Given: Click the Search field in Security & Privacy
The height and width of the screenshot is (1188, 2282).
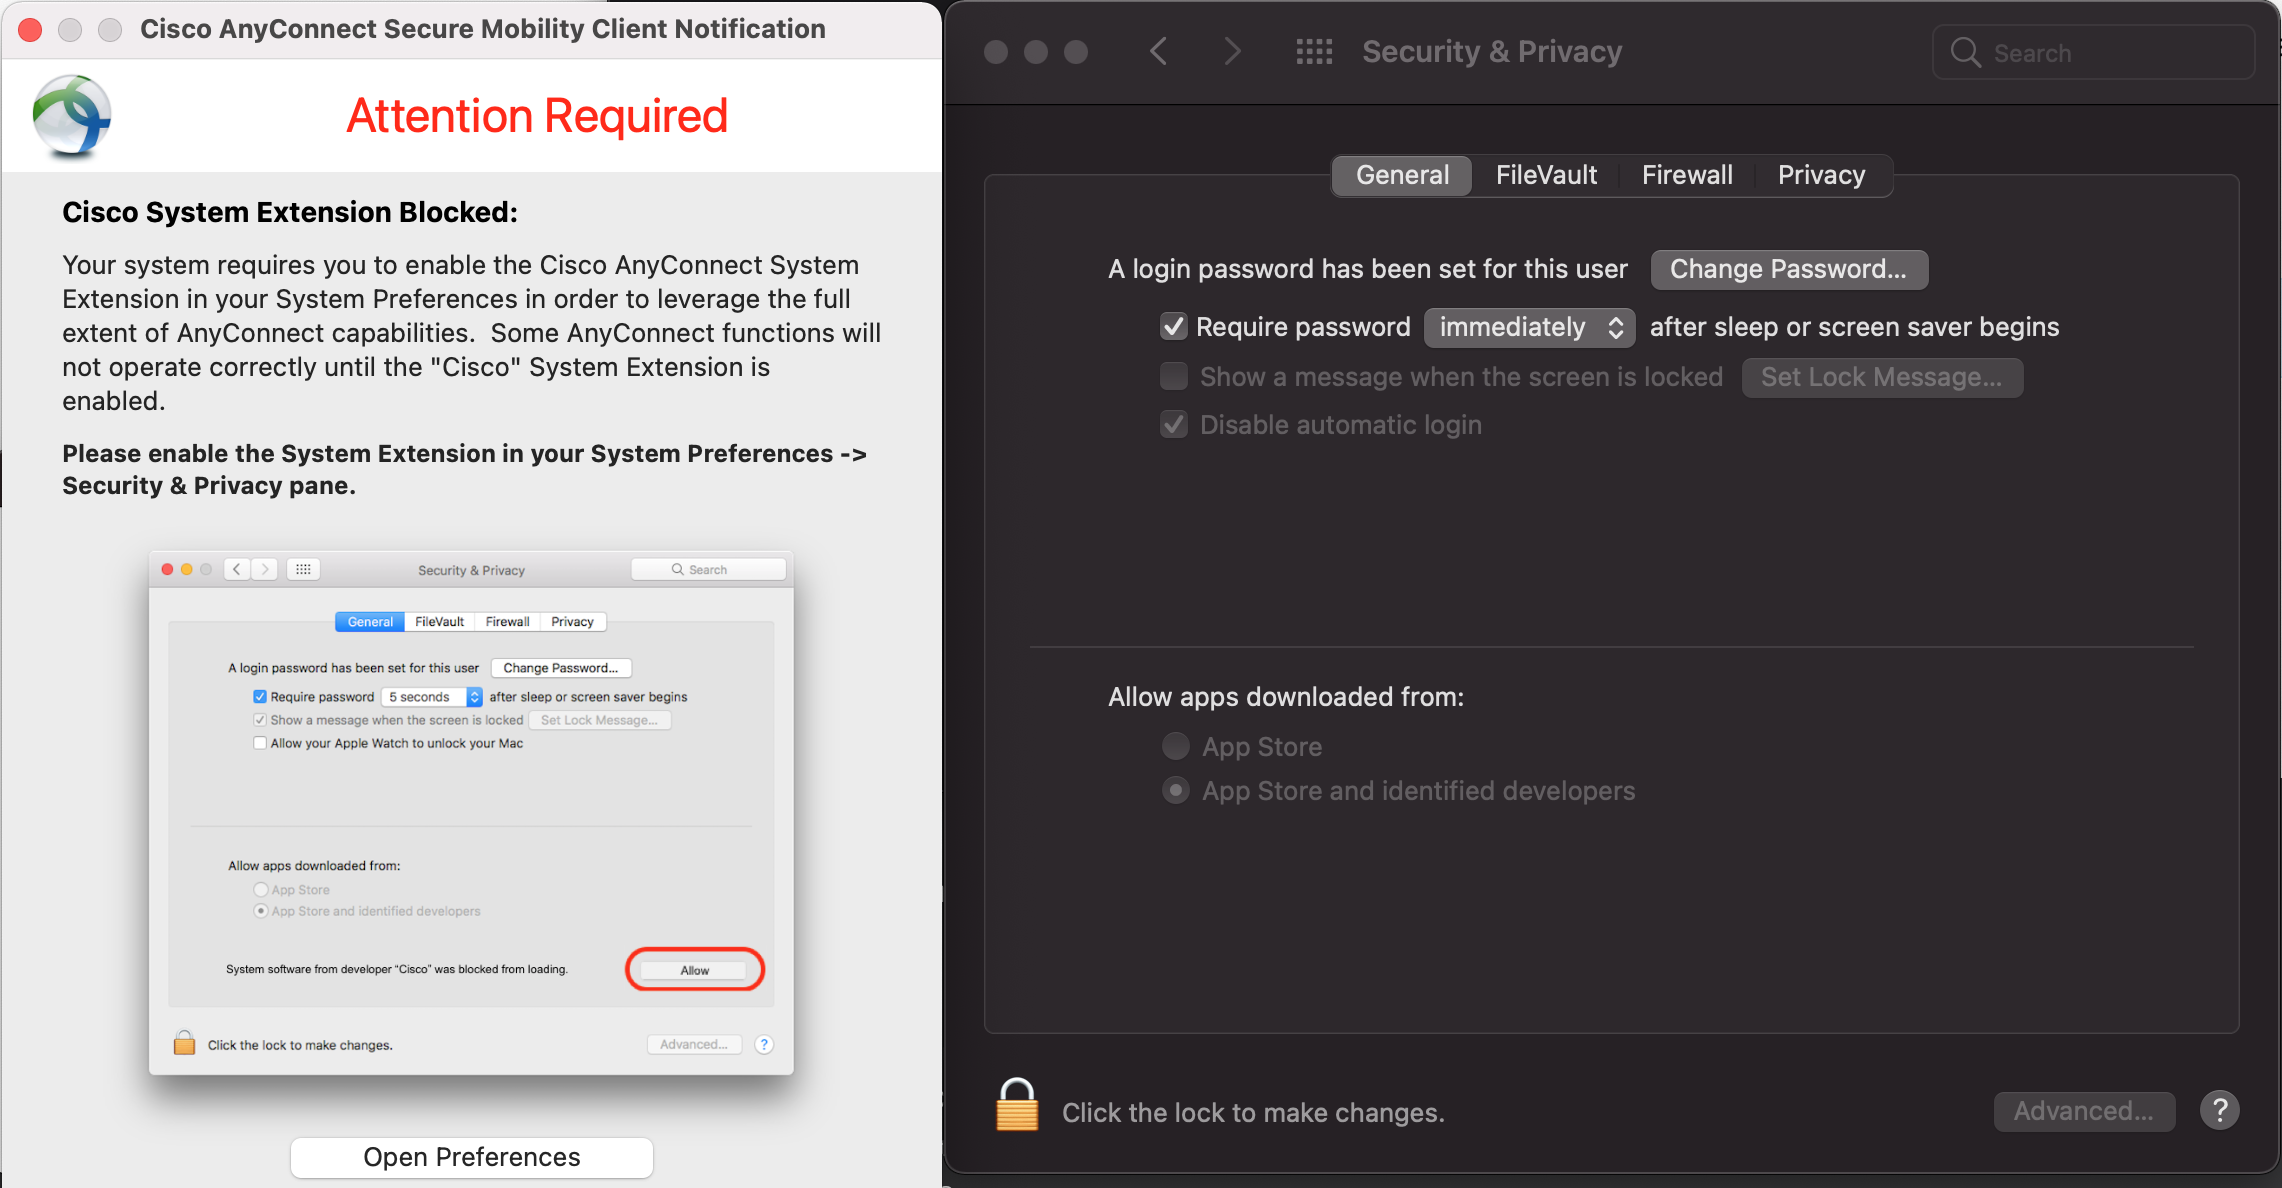Looking at the screenshot, I should [2110, 53].
